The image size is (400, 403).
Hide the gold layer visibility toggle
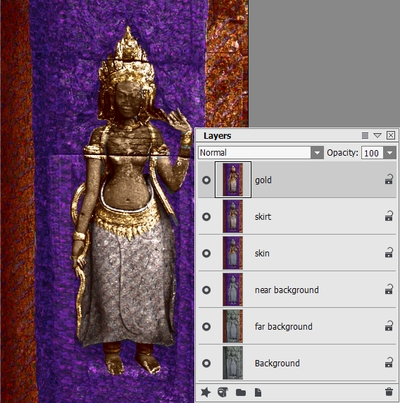206,180
